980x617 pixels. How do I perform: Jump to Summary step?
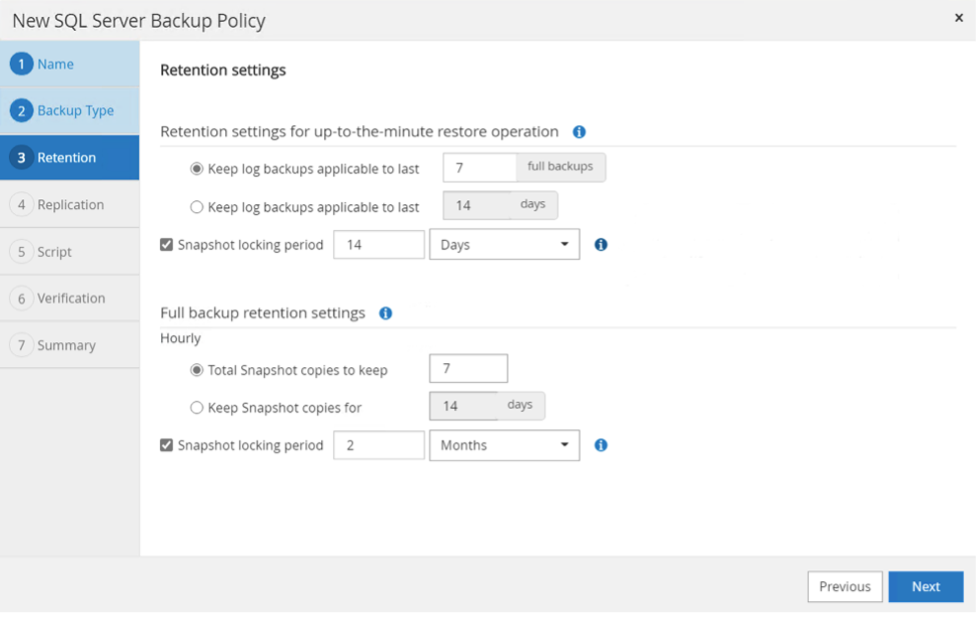(x=69, y=345)
